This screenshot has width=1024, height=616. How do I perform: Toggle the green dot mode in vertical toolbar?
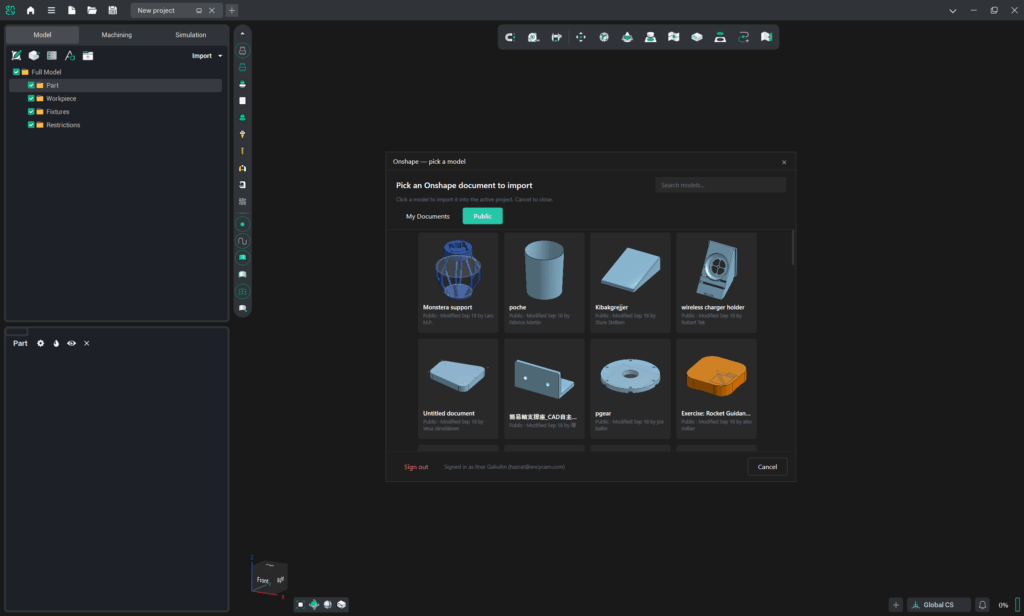pyautogui.click(x=242, y=224)
